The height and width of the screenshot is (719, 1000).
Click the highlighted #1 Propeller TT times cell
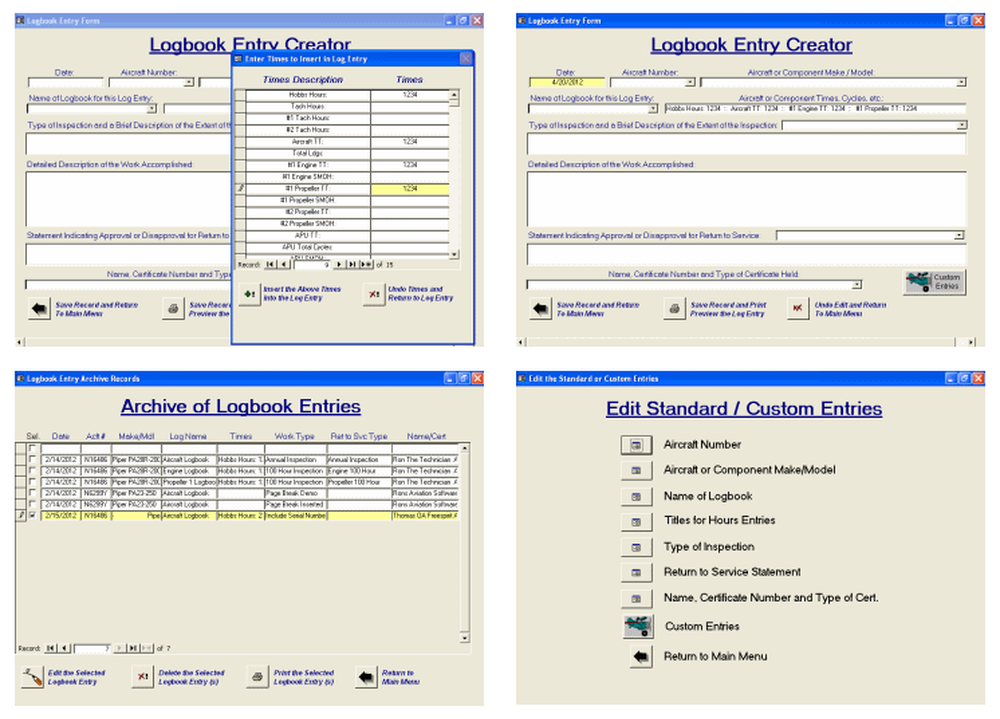pos(409,189)
